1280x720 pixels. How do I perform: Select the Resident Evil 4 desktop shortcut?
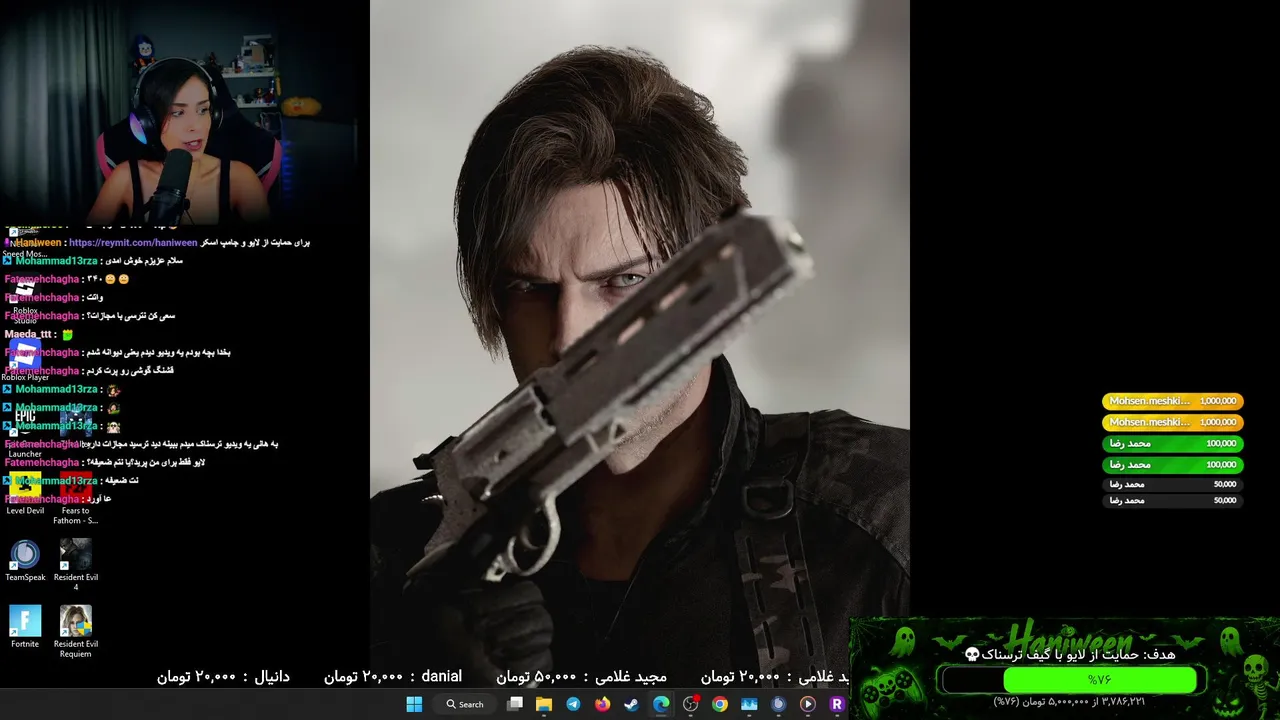[x=75, y=565]
